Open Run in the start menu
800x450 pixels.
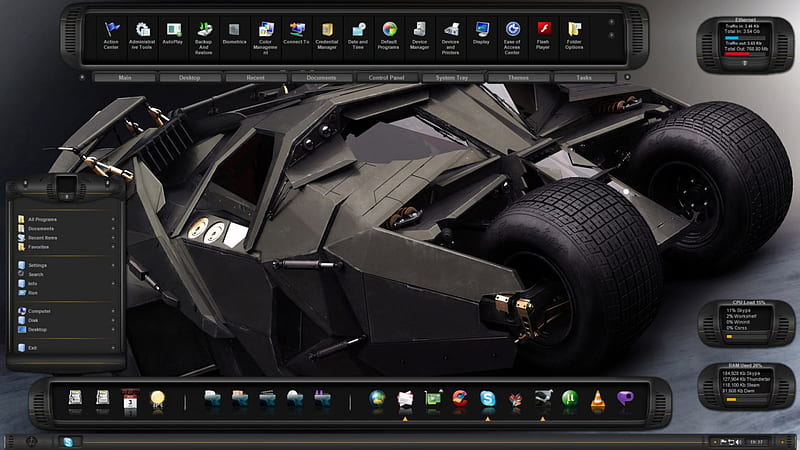pos(66,293)
